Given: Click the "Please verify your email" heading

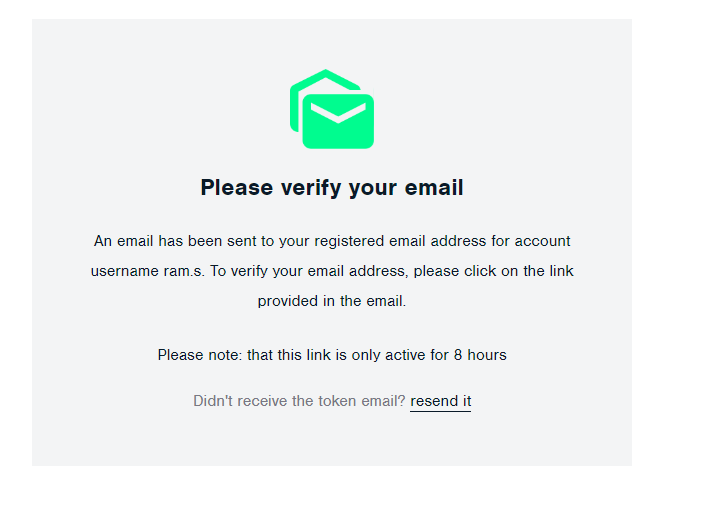Looking at the screenshot, I should click(x=332, y=188).
